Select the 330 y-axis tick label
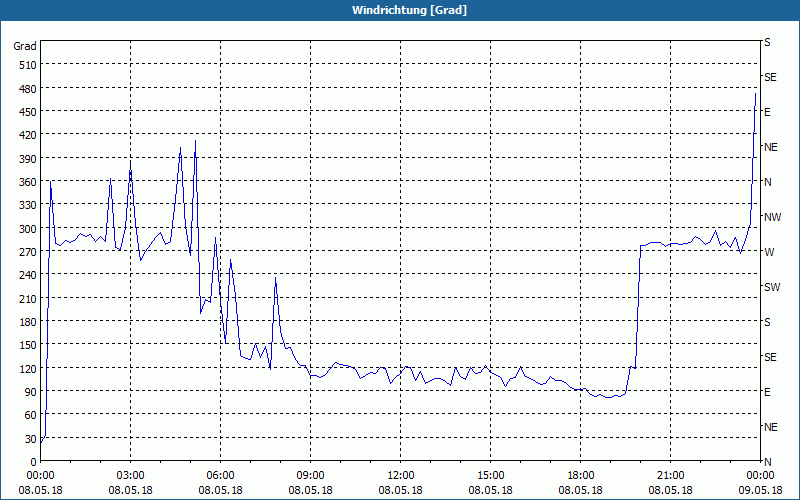800x500 pixels. tap(28, 205)
